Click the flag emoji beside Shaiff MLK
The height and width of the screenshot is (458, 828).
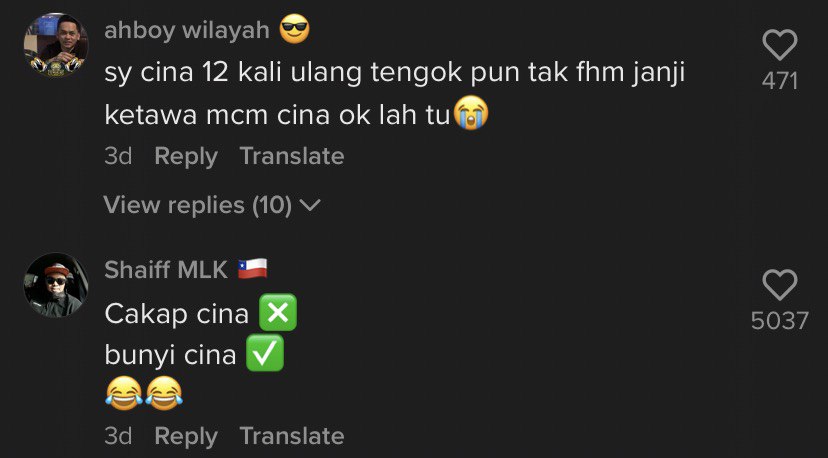(x=252, y=269)
